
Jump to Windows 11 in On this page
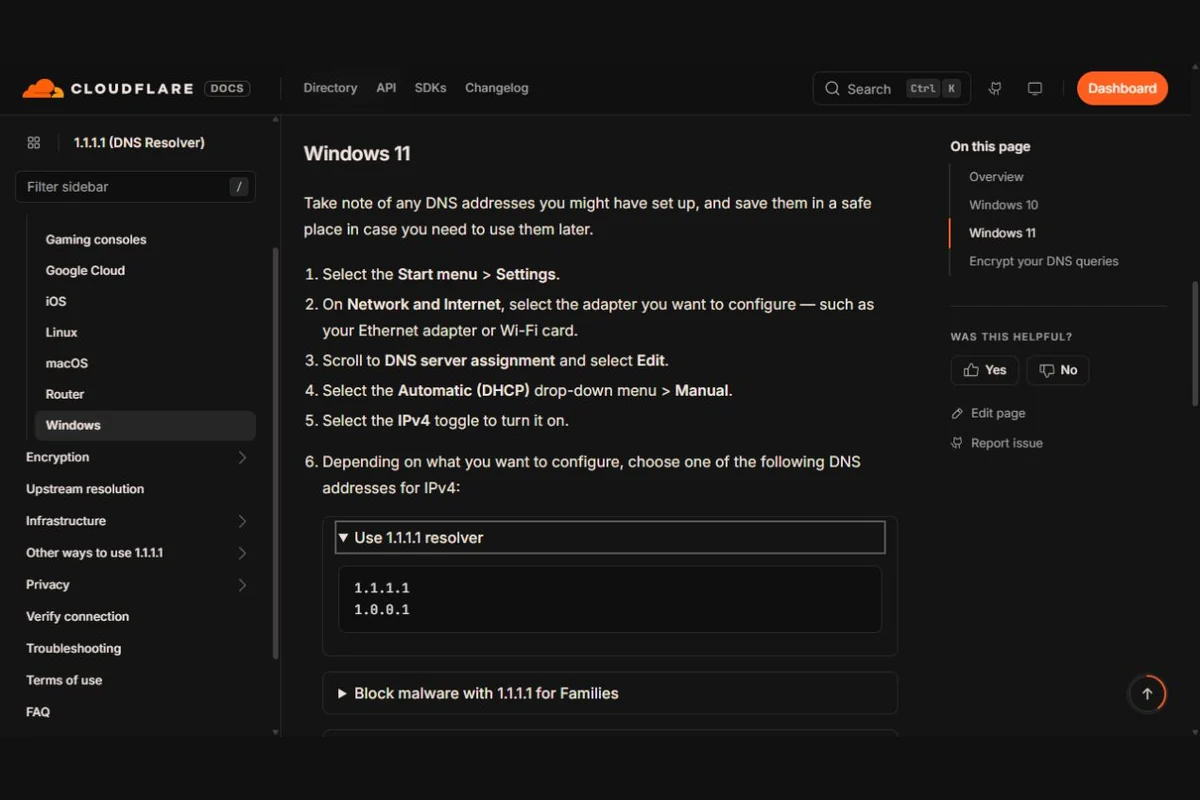[x=1002, y=233]
